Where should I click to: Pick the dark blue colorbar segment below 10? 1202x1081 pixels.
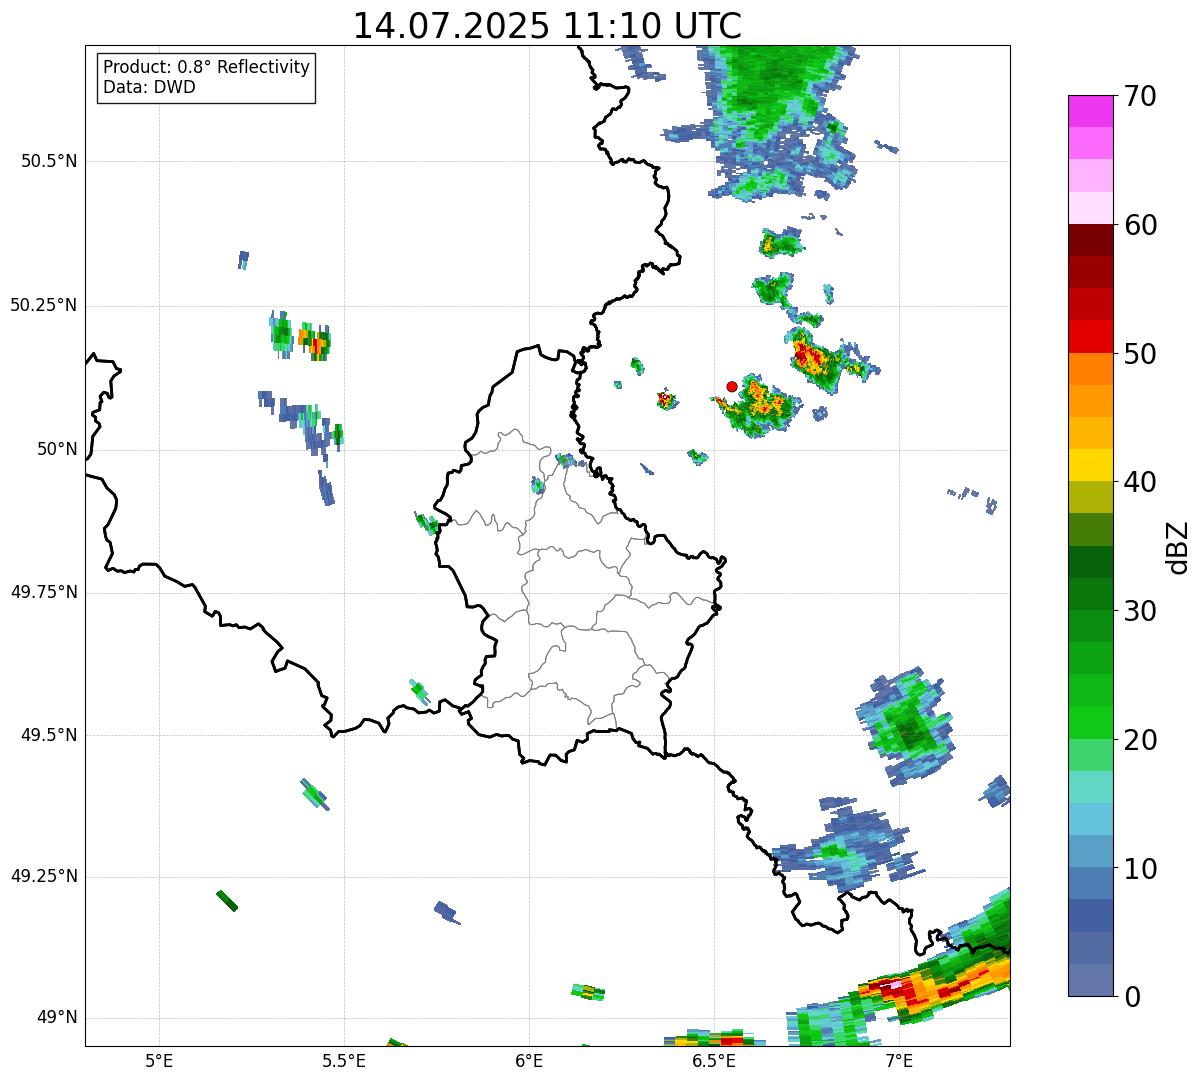1090,916
